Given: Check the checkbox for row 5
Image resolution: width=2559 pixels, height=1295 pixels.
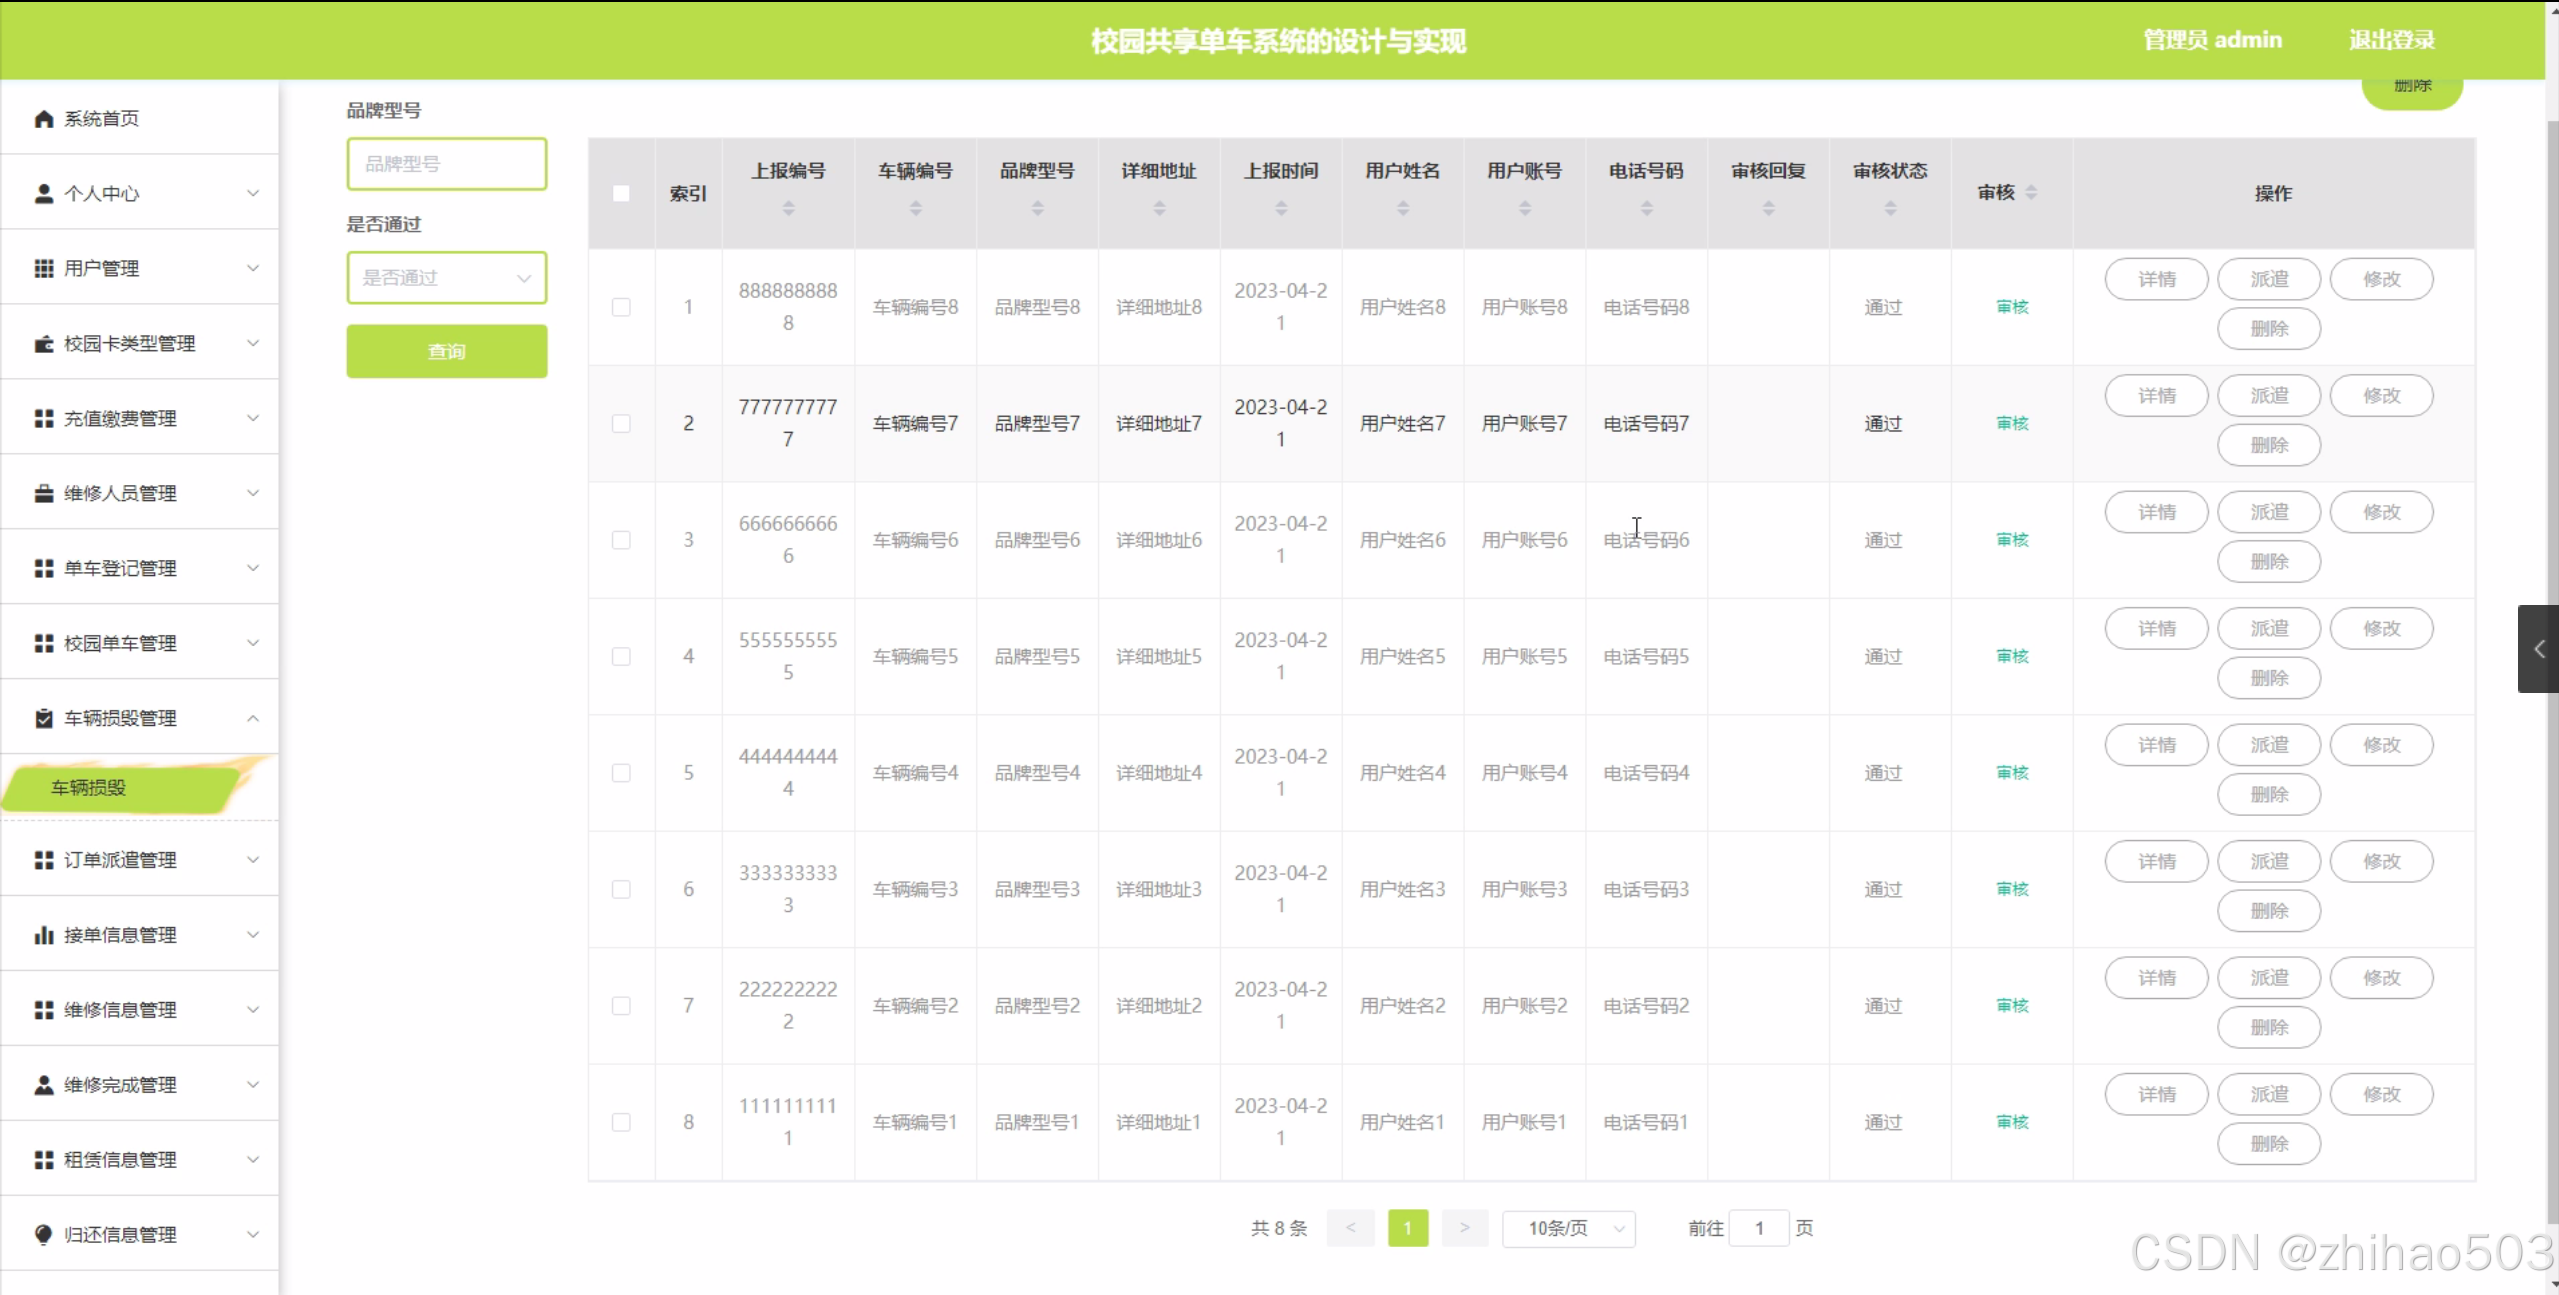Looking at the screenshot, I should point(621,773).
